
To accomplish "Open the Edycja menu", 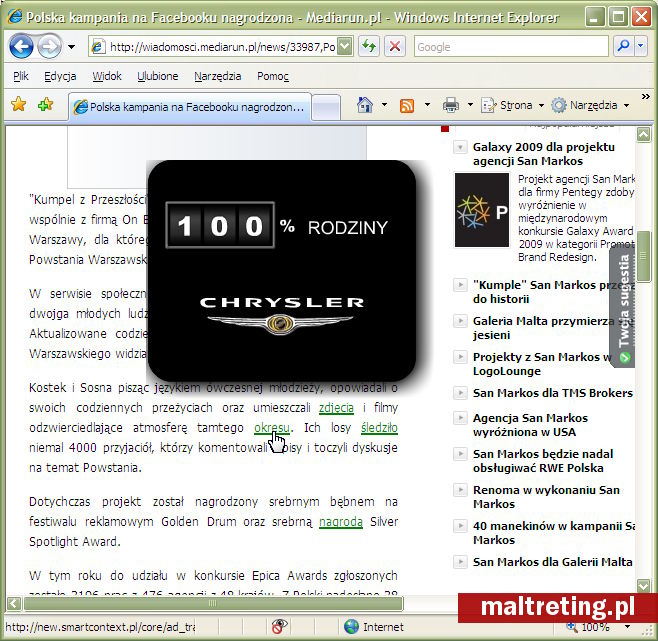I will click(60, 76).
